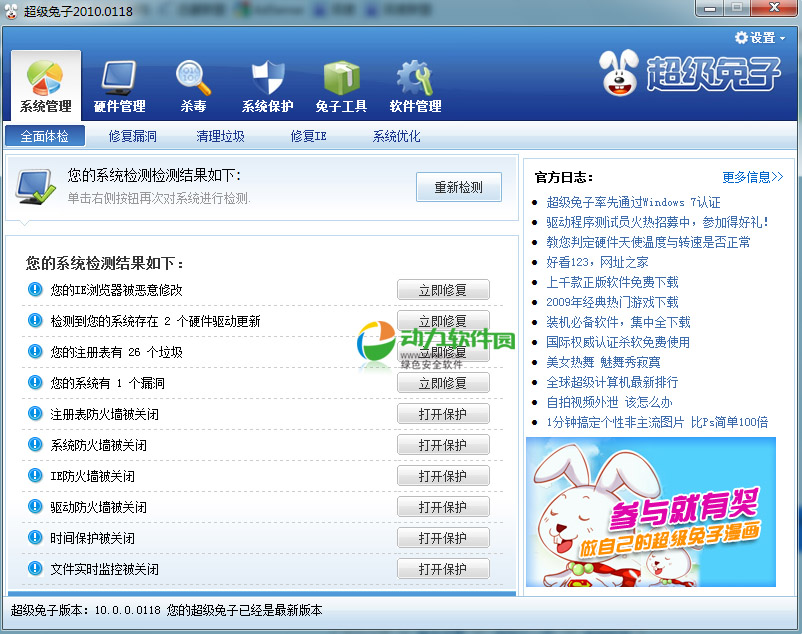Click the 参与就有奖 rabbit comic banner
Image resolution: width=802 pixels, height=634 pixels.
tap(651, 512)
